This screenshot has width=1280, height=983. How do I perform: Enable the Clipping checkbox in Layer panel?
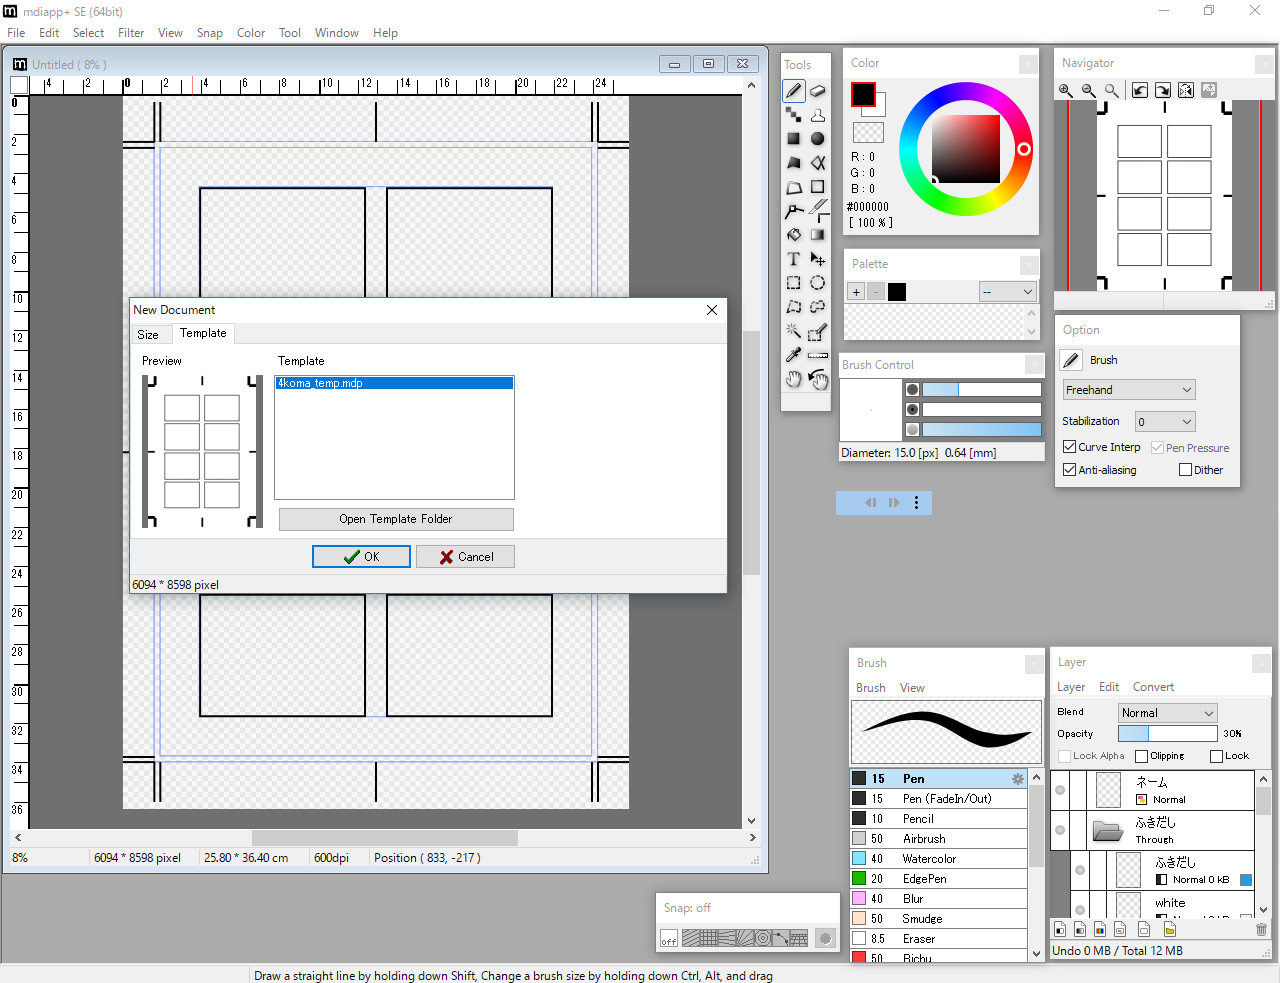[1143, 756]
